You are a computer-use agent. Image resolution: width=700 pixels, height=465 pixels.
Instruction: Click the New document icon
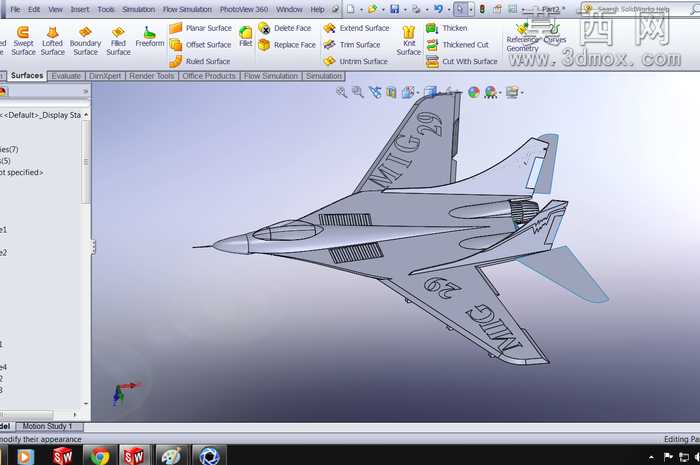click(x=350, y=9)
